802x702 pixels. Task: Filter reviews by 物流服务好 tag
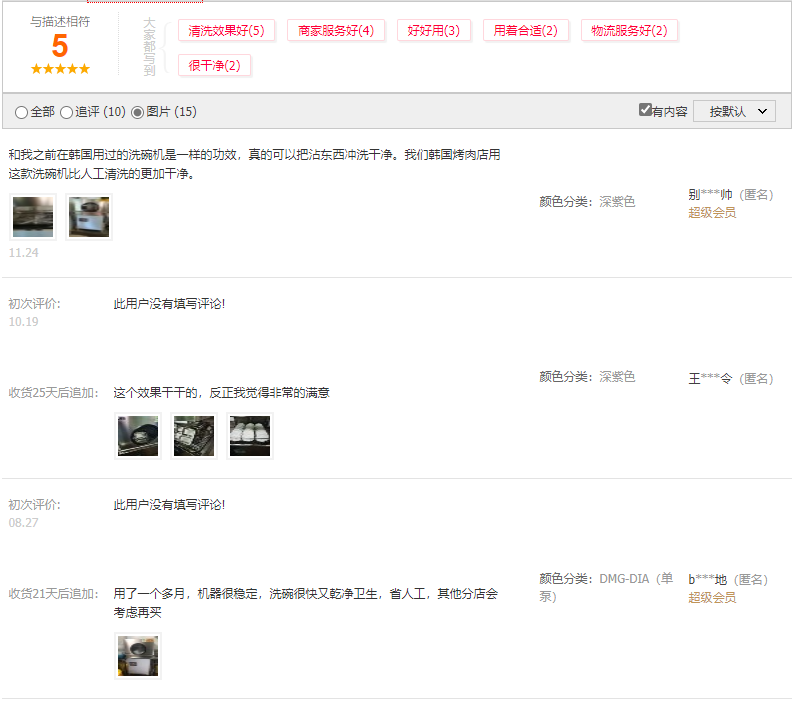[627, 30]
